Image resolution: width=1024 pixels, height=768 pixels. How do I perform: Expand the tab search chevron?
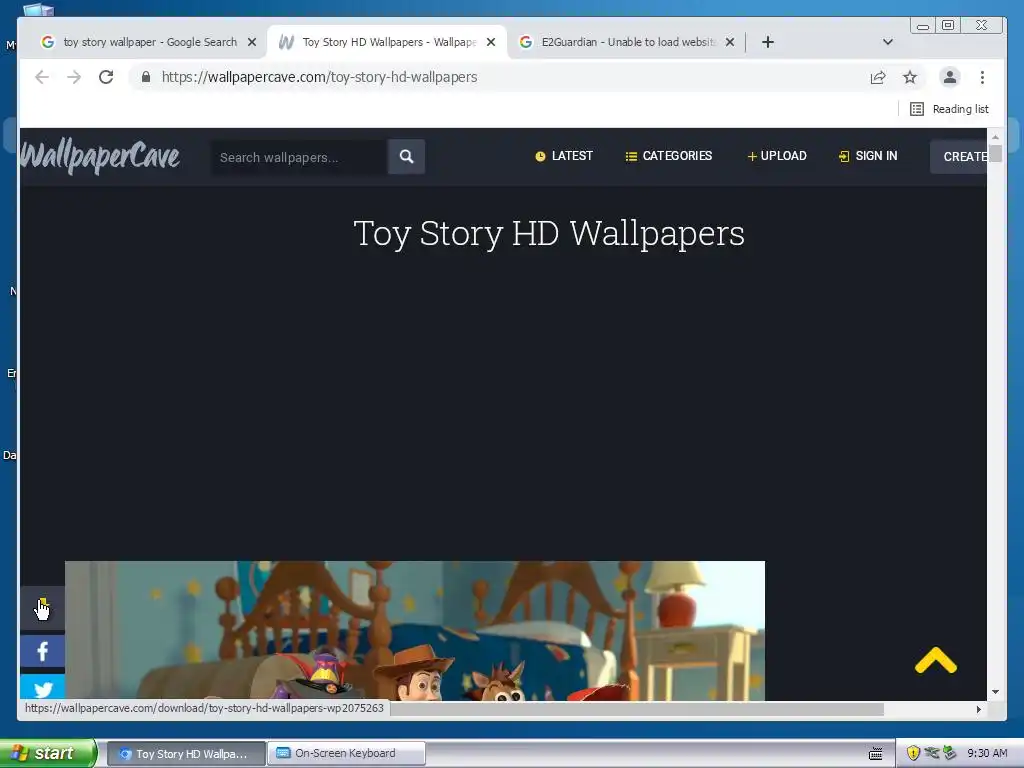tap(888, 42)
